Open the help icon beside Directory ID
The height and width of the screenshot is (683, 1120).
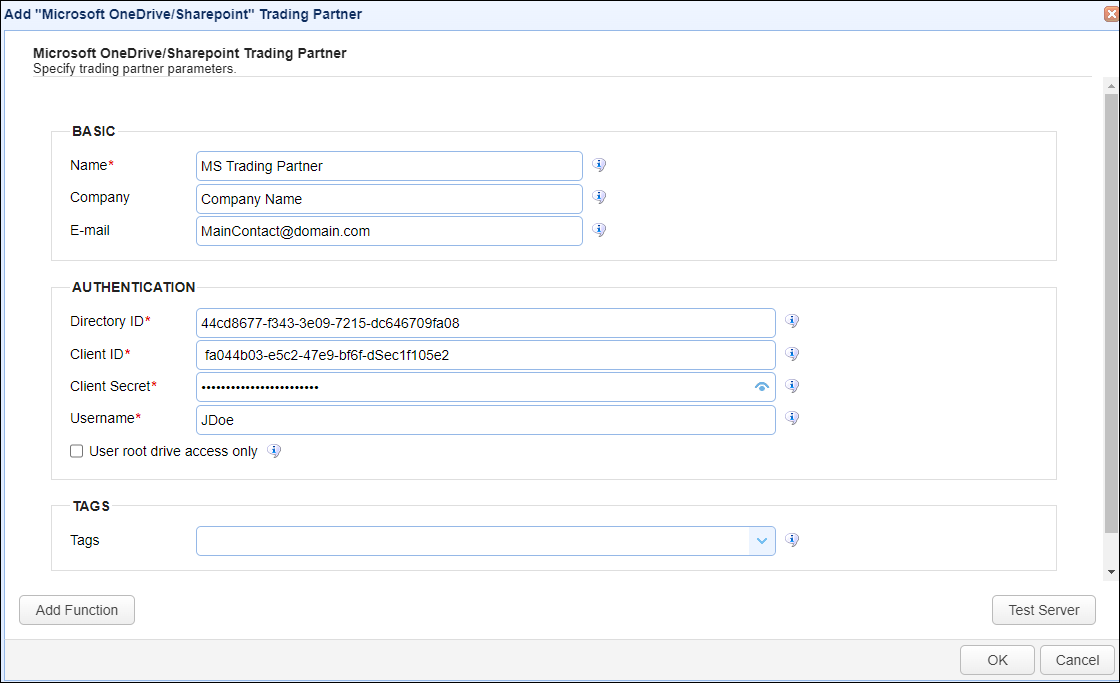[x=792, y=321]
